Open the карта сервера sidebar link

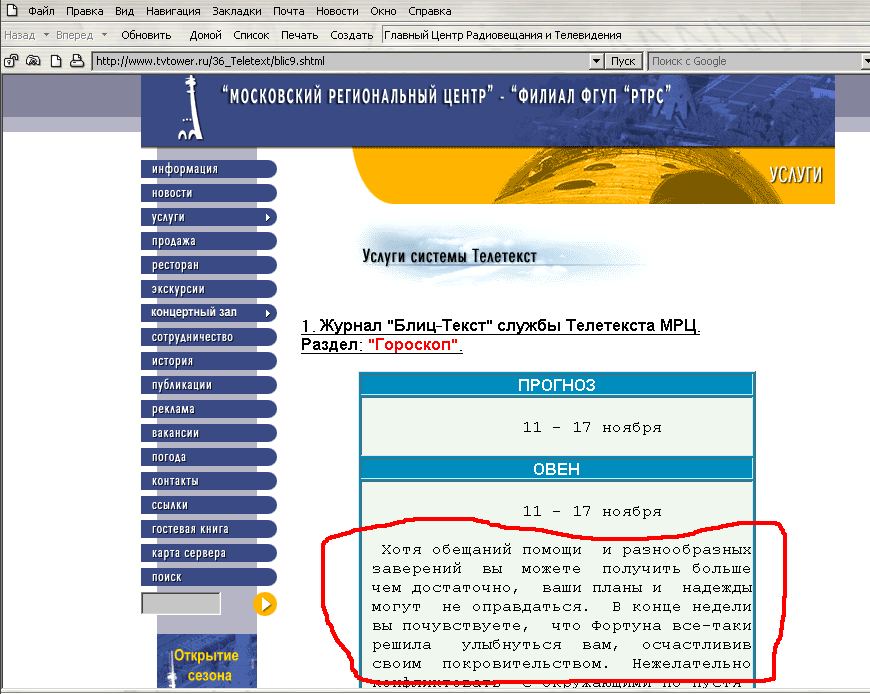[209, 553]
